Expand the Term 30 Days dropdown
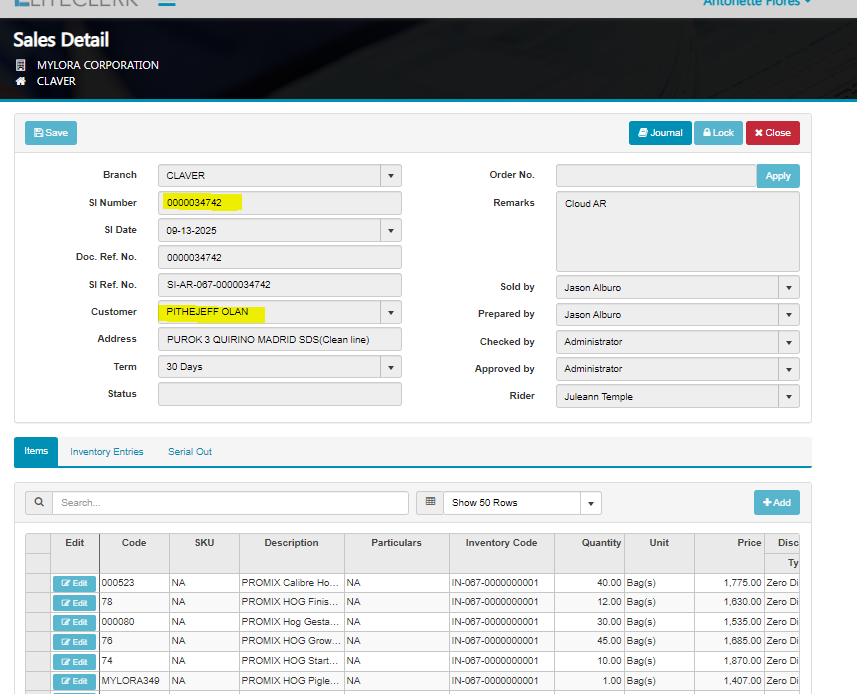857x694 pixels. click(x=390, y=367)
